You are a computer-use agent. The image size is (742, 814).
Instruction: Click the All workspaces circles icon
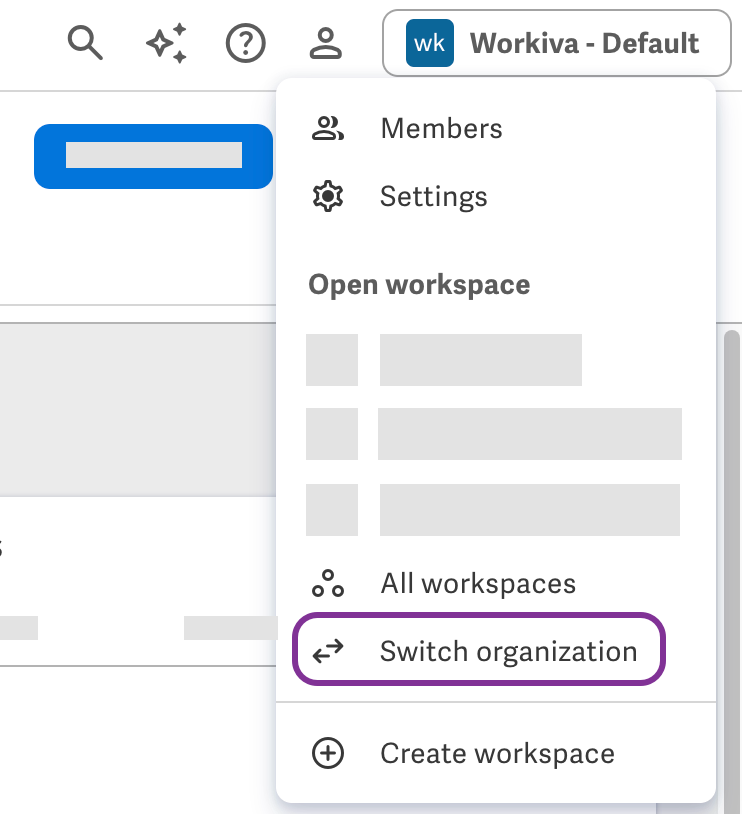[328, 583]
